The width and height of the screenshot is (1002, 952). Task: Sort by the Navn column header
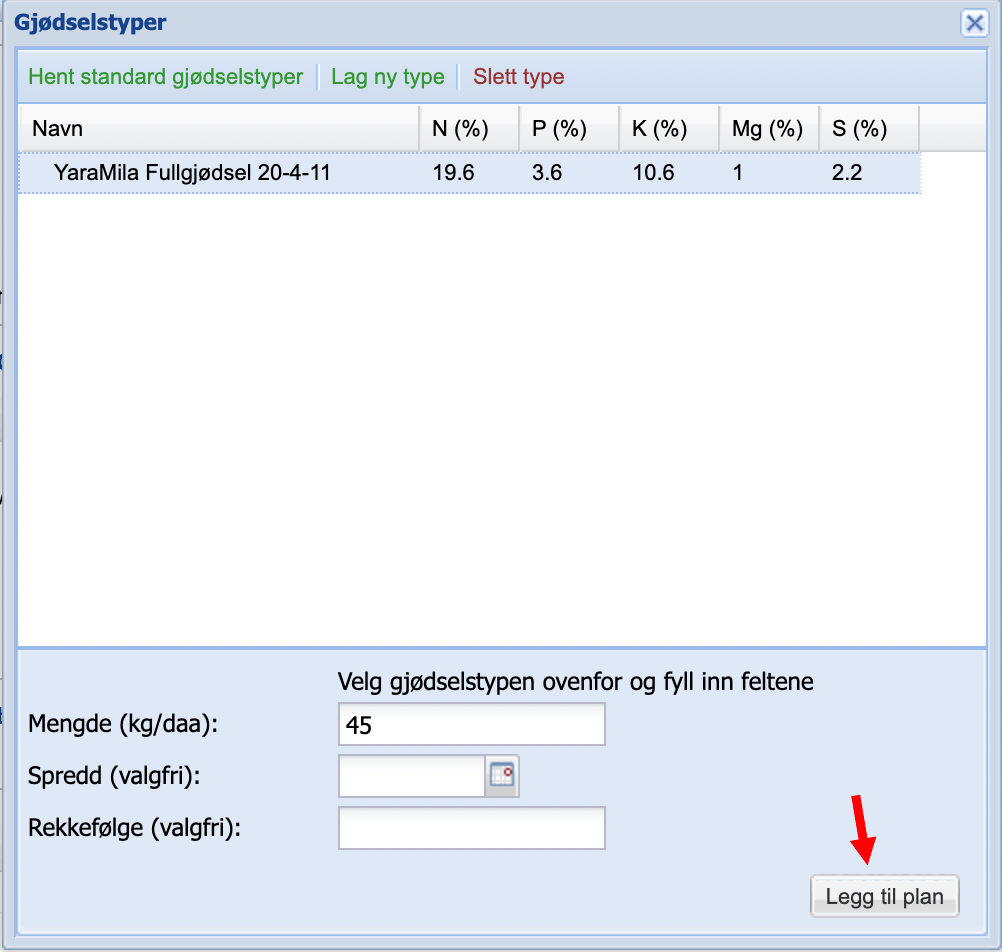point(219,128)
